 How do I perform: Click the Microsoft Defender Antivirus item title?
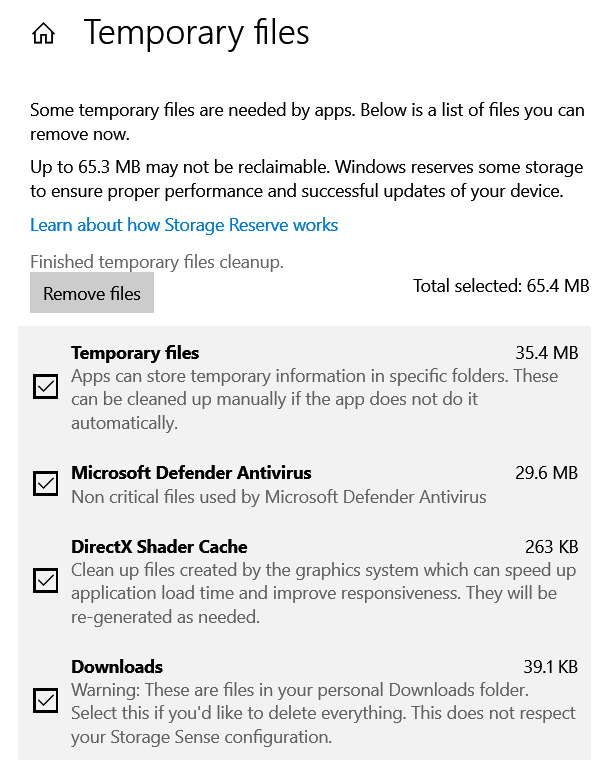click(191, 473)
